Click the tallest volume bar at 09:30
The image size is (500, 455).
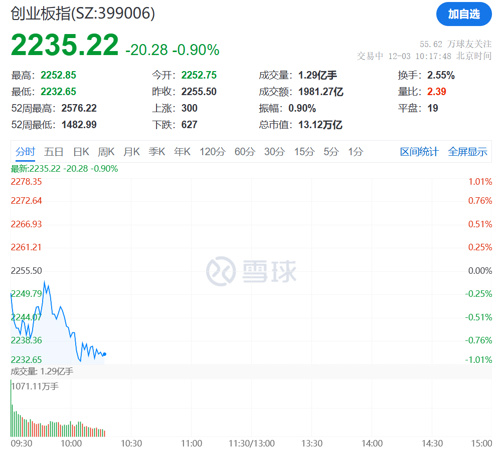coord(11,408)
